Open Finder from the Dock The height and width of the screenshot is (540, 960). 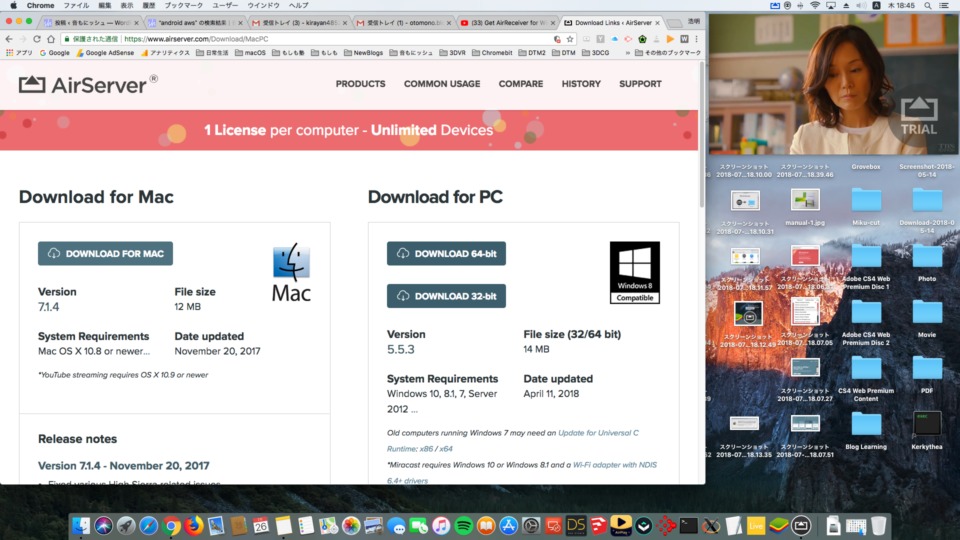81,525
